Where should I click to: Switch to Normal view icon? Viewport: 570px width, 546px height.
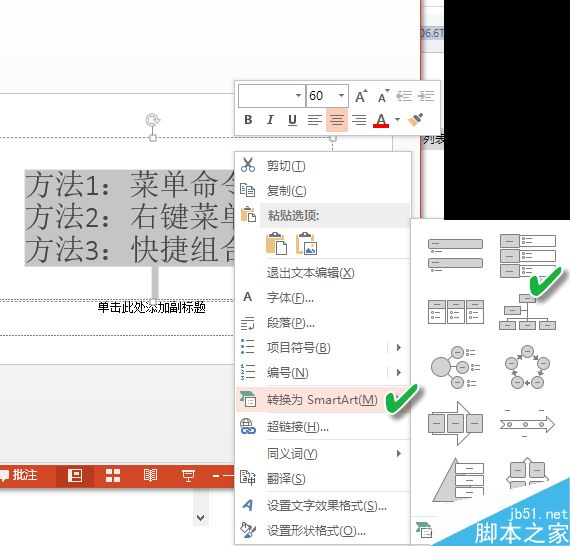[x=75, y=475]
